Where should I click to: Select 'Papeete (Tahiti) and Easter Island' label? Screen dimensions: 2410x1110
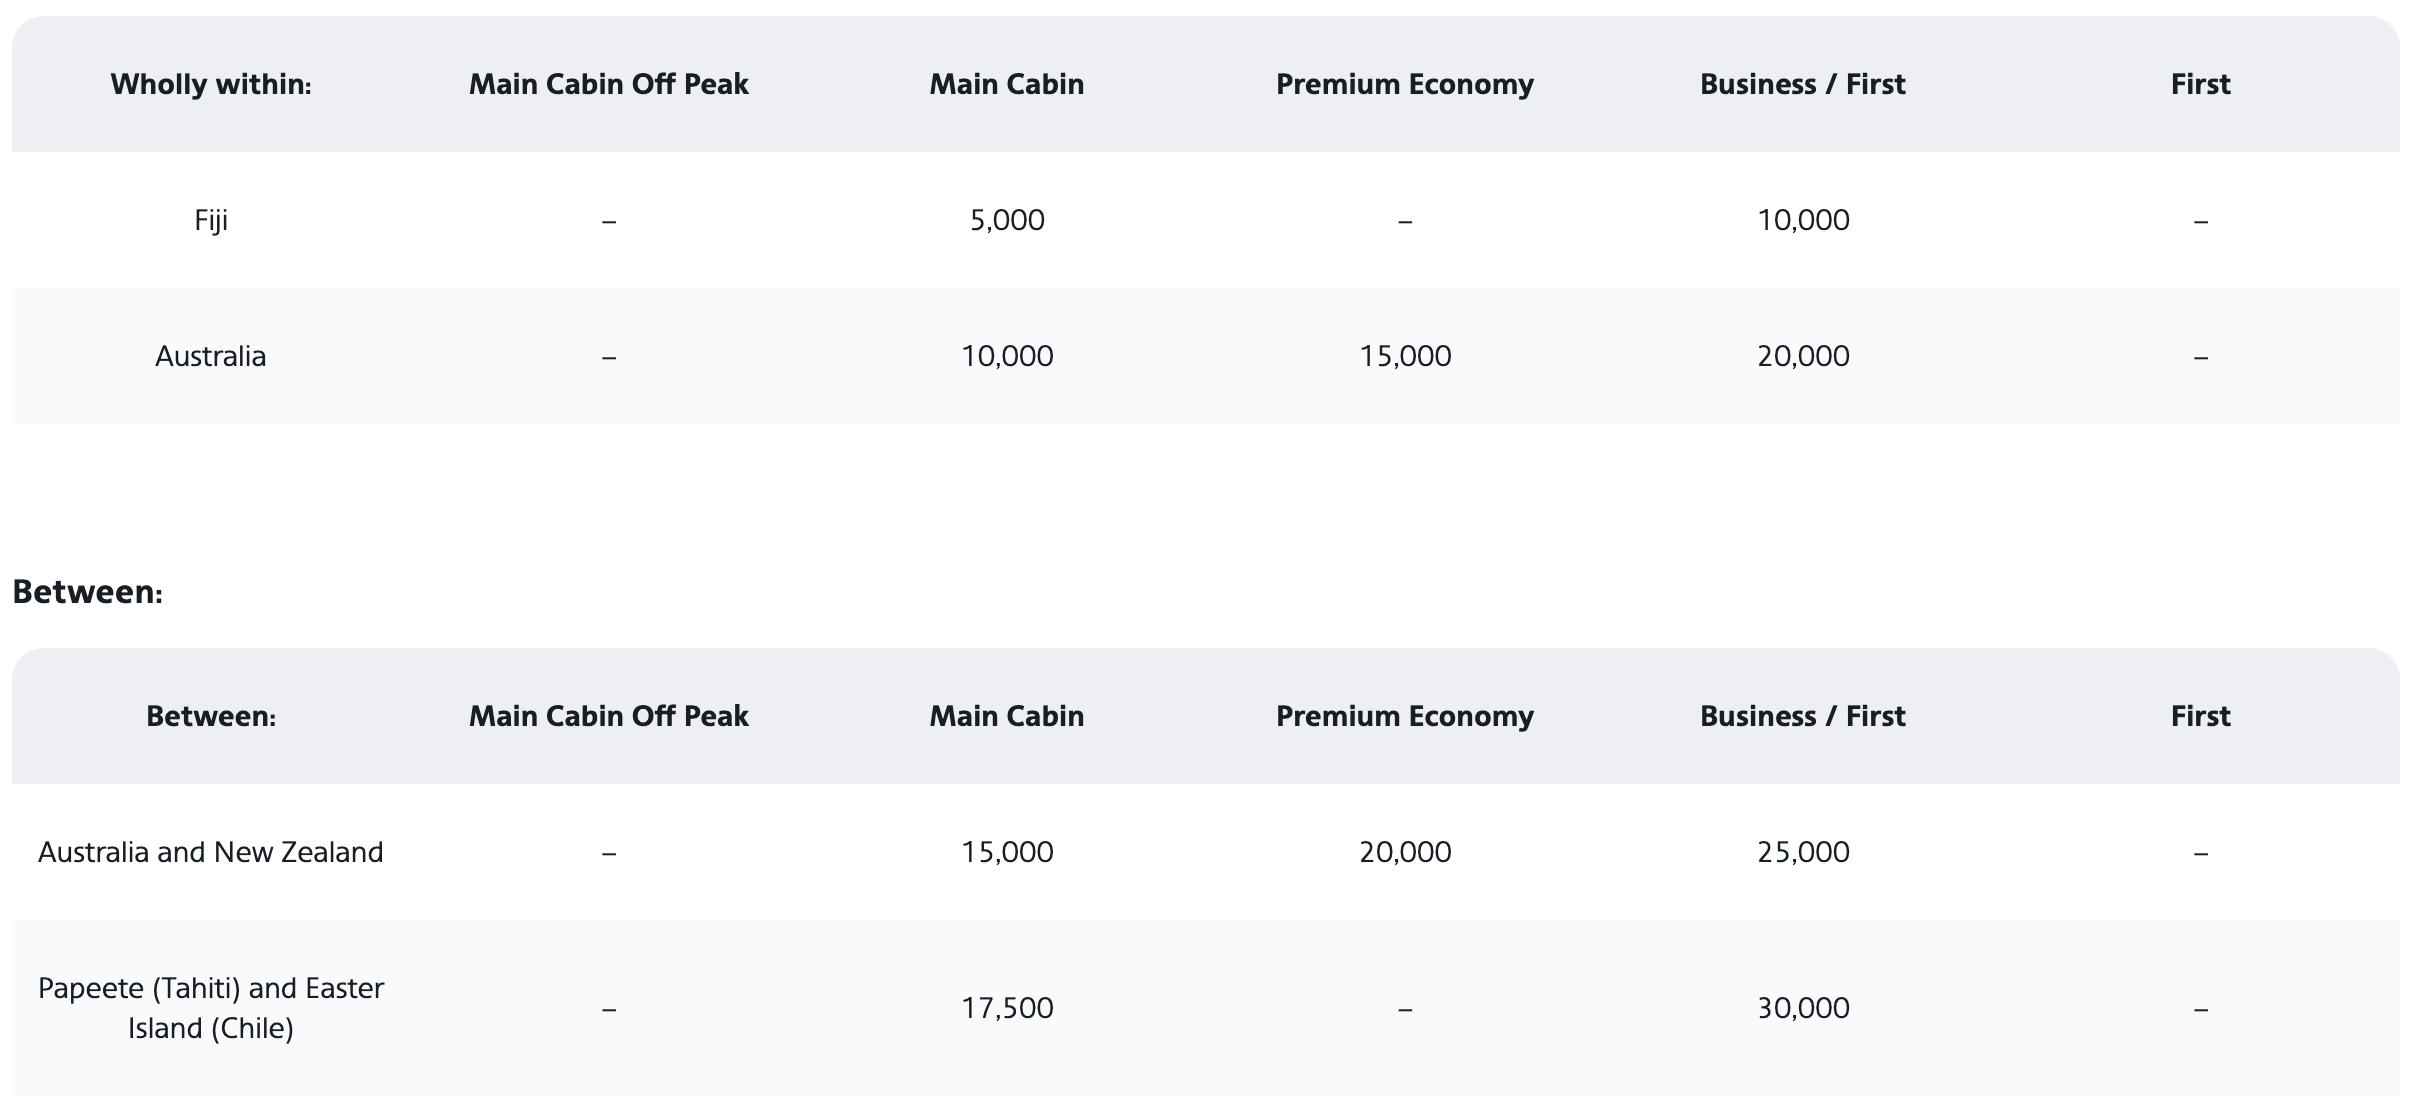coord(211,1008)
